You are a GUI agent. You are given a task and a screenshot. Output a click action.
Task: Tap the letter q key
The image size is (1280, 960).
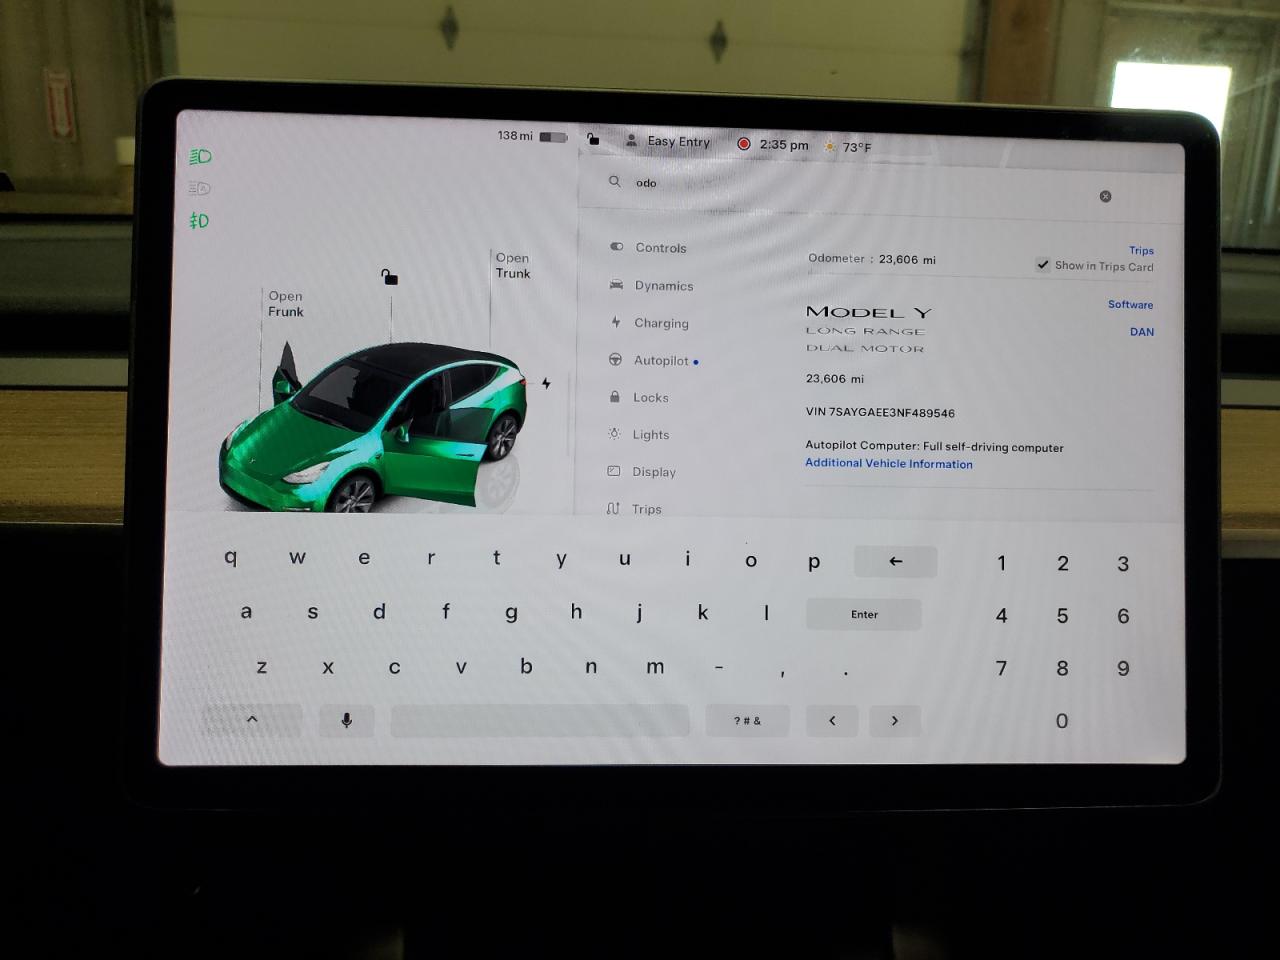(x=231, y=557)
